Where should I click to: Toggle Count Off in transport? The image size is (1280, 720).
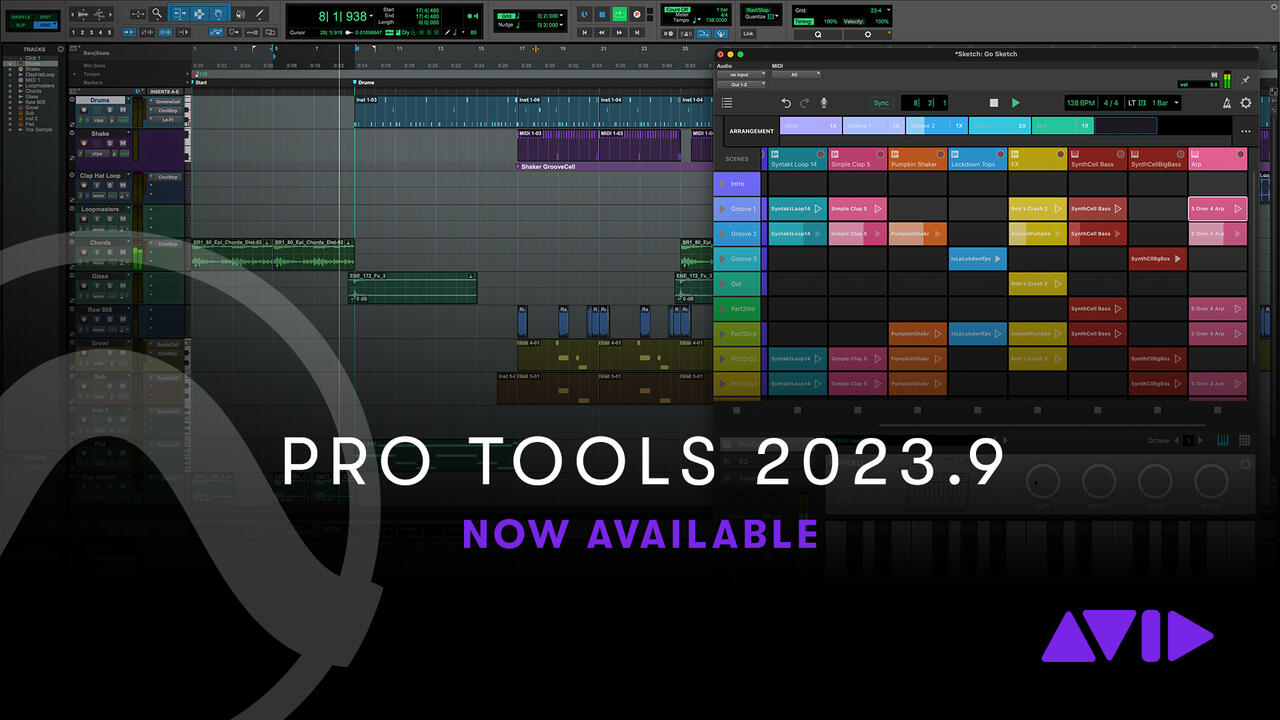click(x=677, y=9)
